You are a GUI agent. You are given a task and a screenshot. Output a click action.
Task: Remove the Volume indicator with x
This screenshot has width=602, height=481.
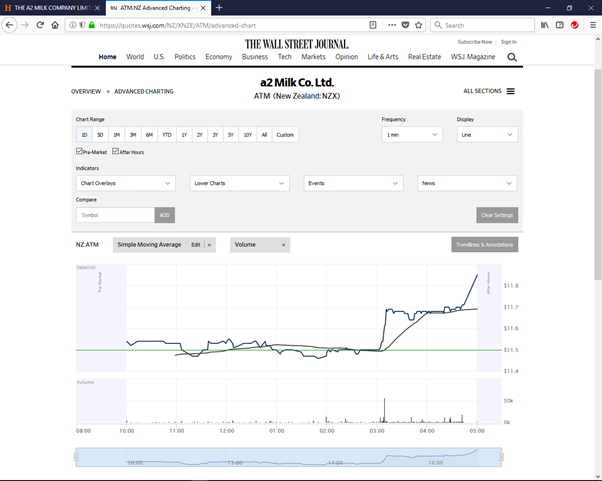(x=283, y=245)
